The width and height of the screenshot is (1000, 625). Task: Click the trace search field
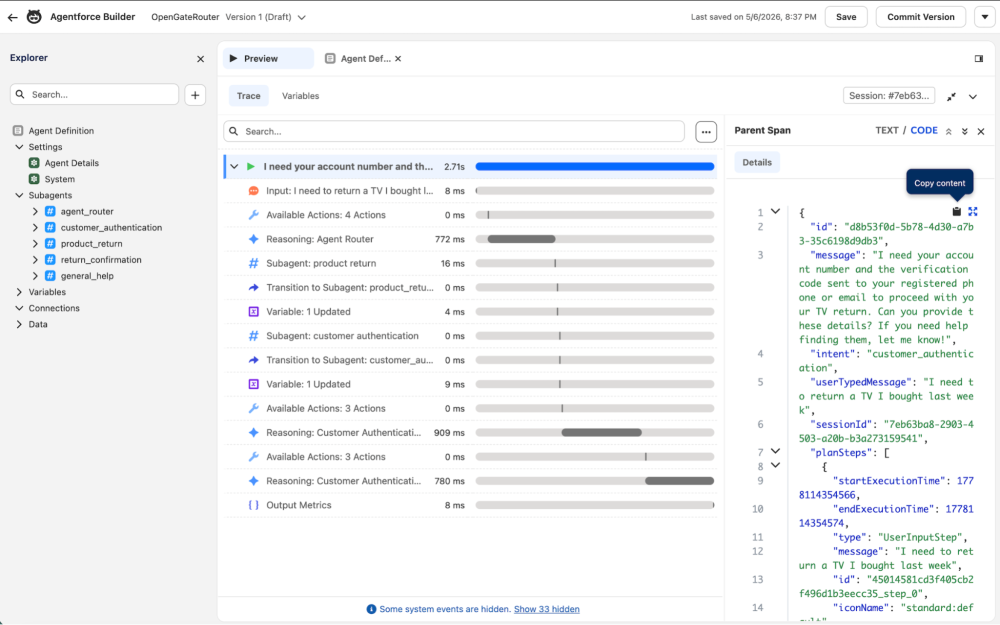tap(454, 131)
